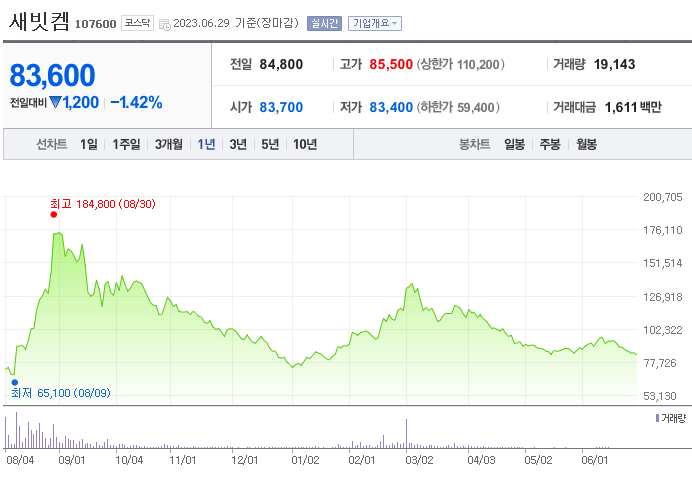Click the stock name 새빗켐

coord(39,22)
